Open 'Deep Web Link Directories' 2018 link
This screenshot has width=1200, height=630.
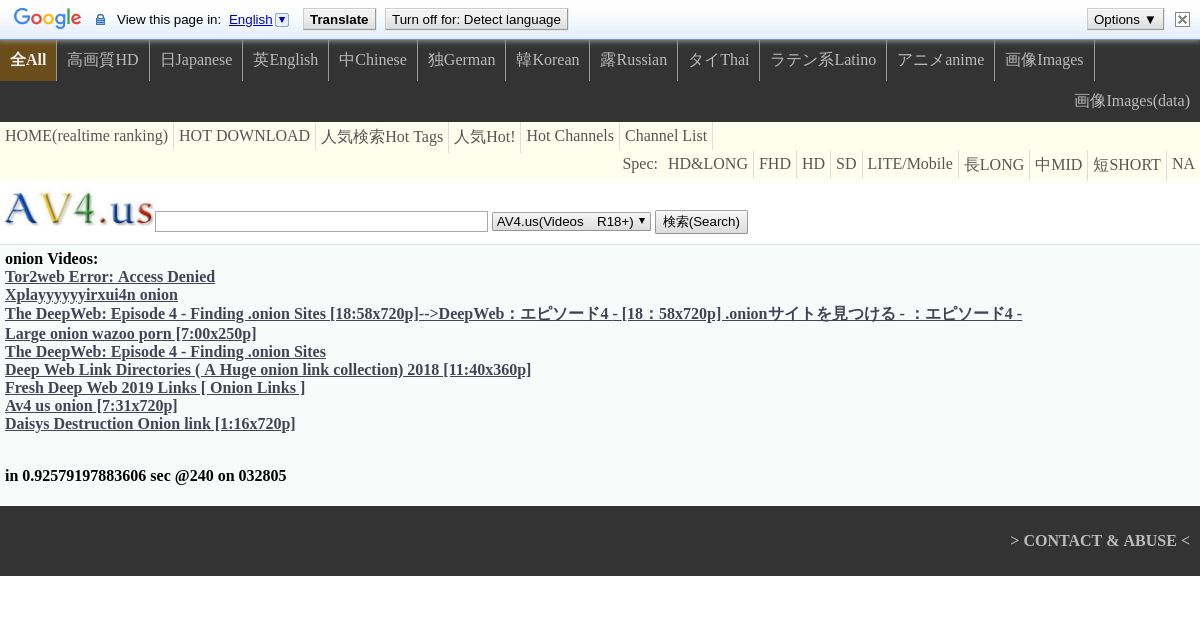tap(268, 370)
